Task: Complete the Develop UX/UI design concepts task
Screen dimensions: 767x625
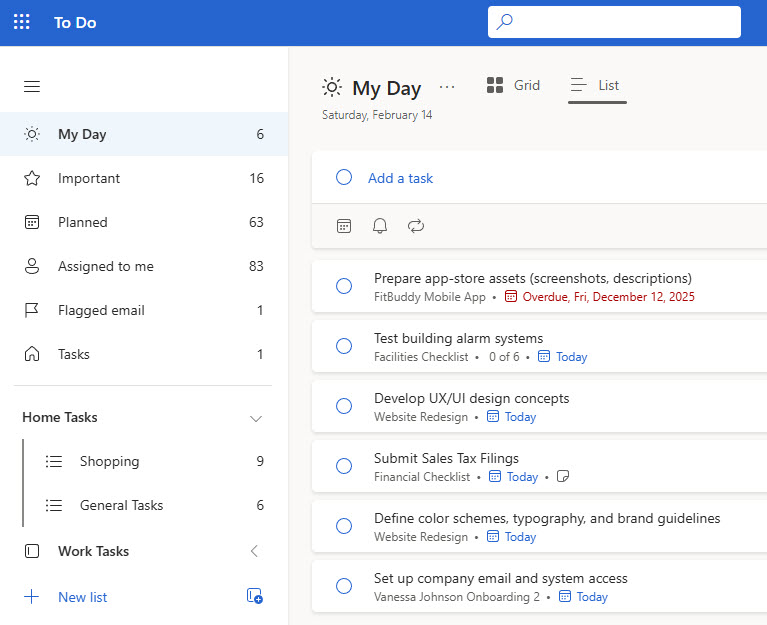Action: [344, 406]
